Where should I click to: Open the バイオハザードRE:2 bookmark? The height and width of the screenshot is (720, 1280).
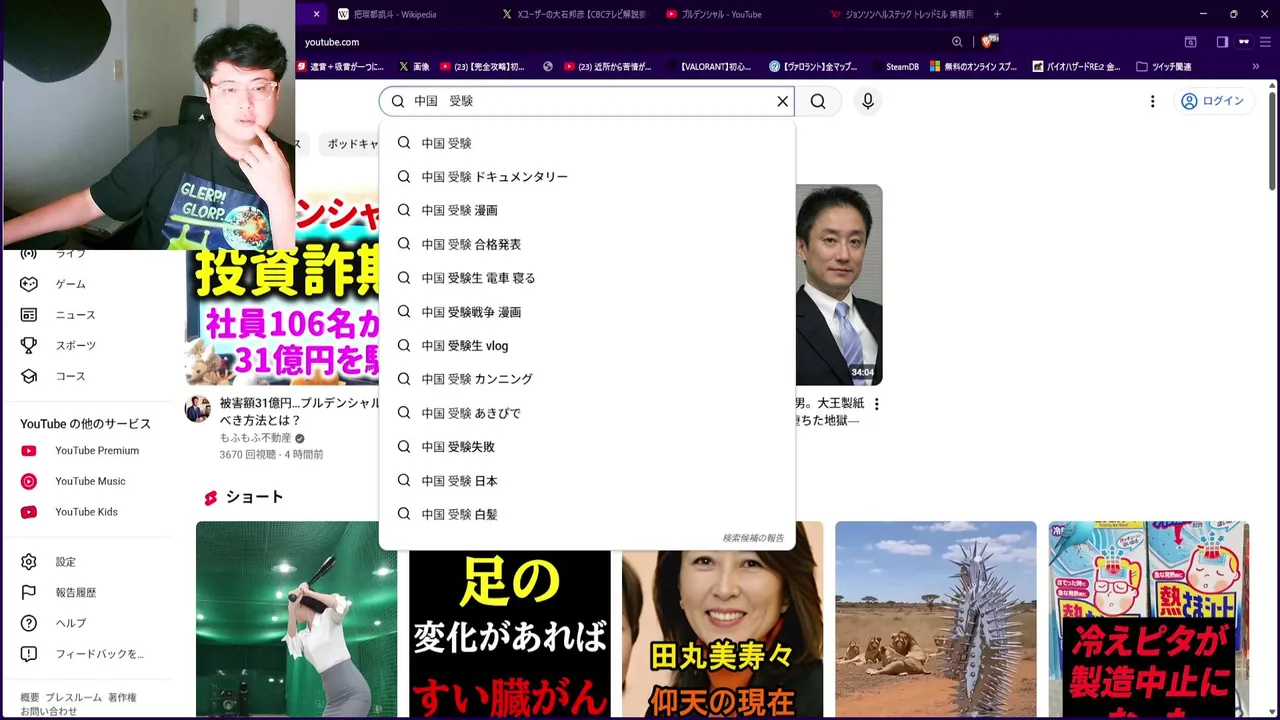[x=1075, y=67]
